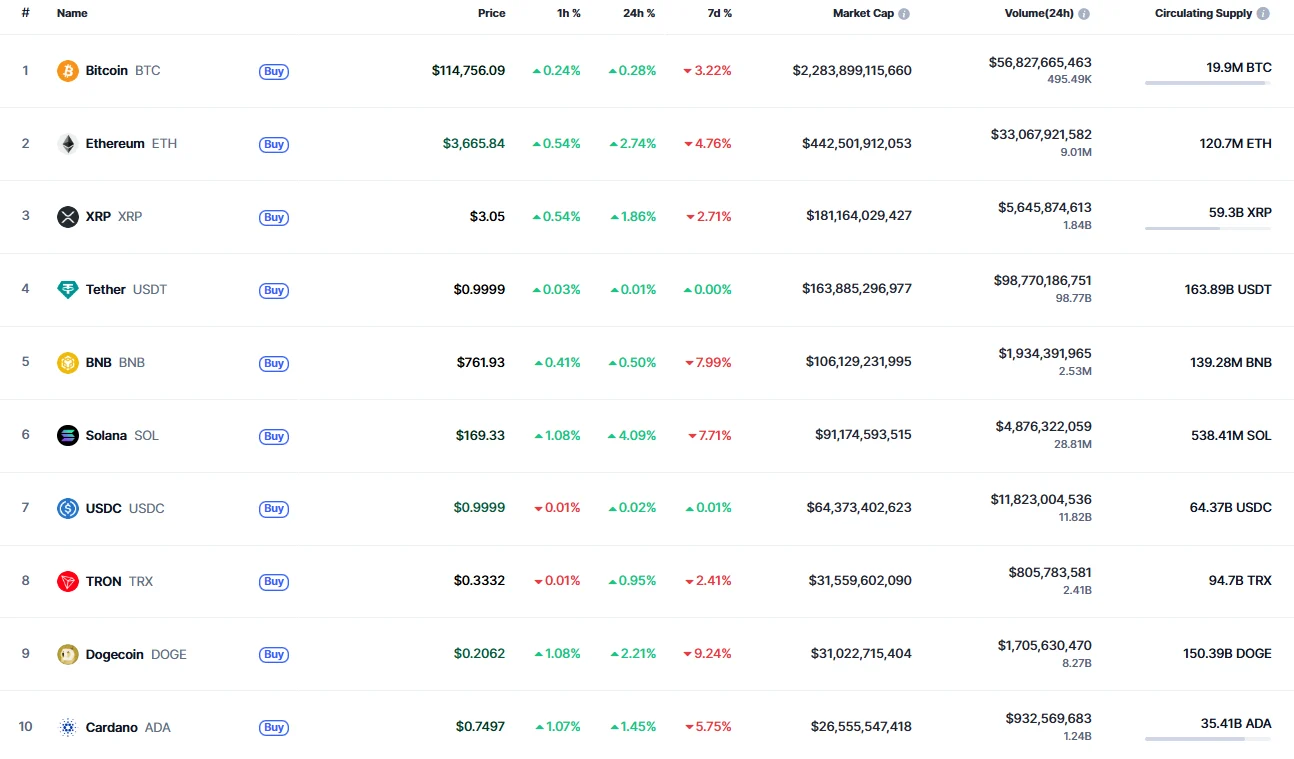Click the Tether logo icon
Screen dimensions: 1294x759
68,290
